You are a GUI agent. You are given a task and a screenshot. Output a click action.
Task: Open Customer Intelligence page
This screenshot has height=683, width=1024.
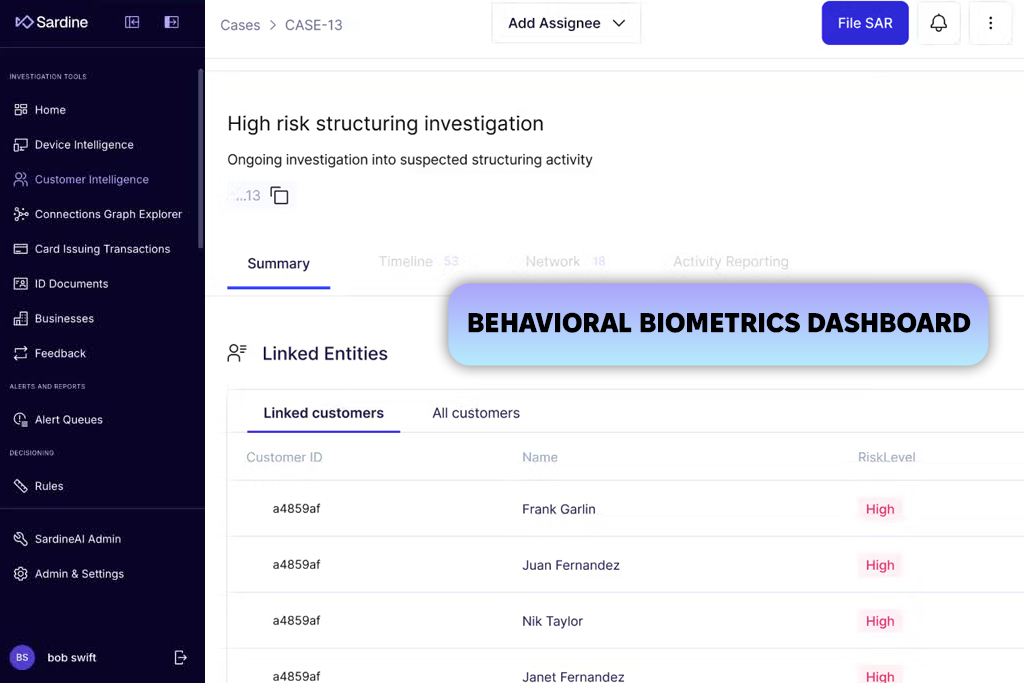[x=91, y=180]
